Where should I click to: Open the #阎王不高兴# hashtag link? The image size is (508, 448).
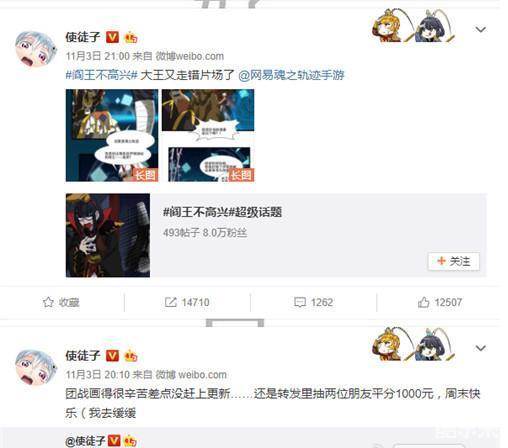[102, 75]
